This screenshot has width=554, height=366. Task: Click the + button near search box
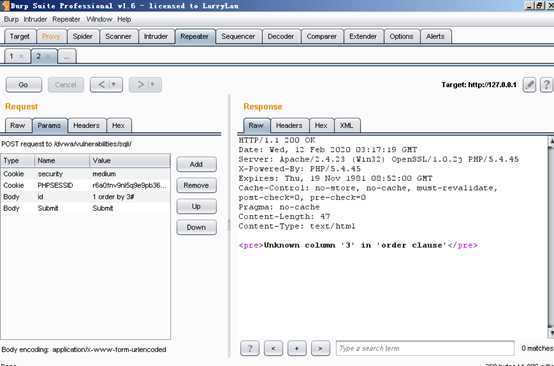[297, 348]
